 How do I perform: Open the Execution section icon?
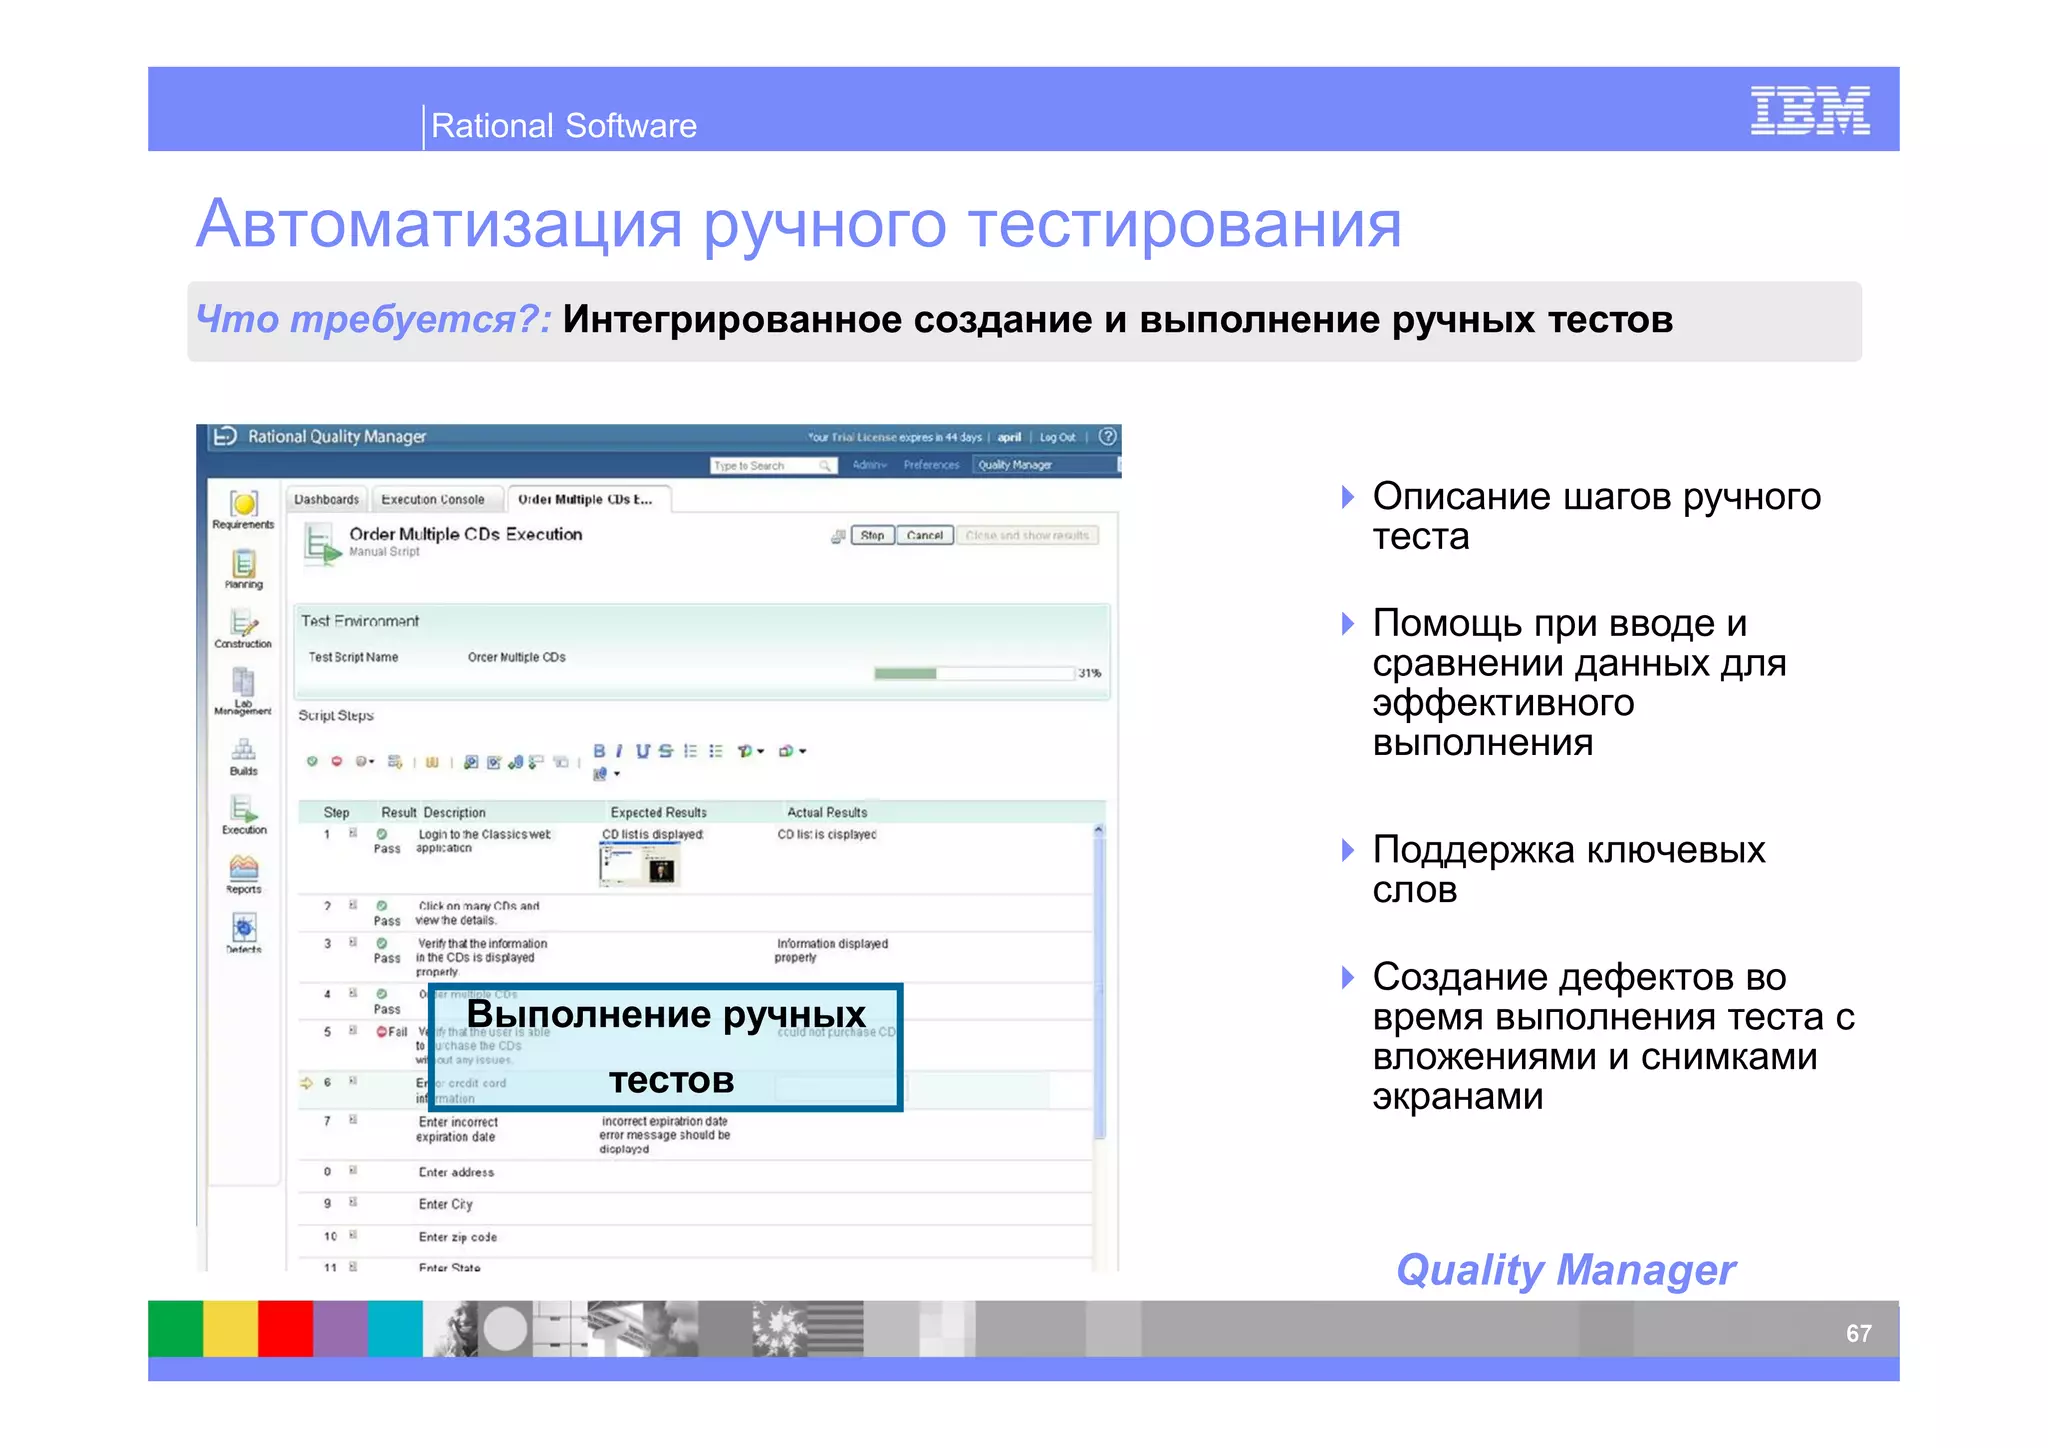(243, 808)
